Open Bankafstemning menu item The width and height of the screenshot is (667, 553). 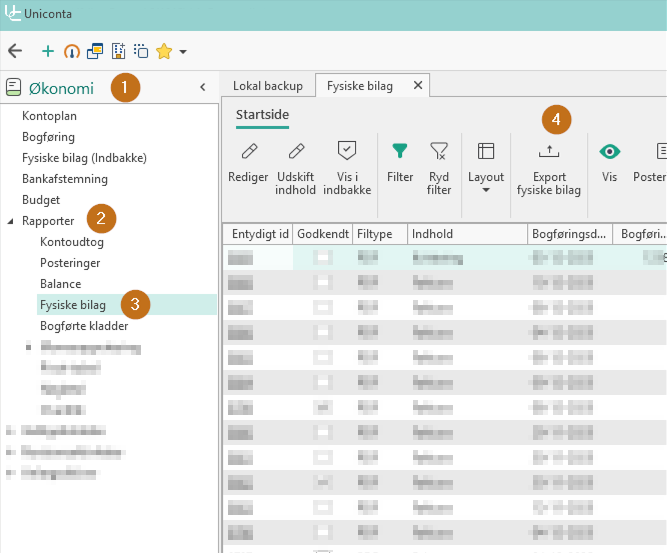[65, 179]
